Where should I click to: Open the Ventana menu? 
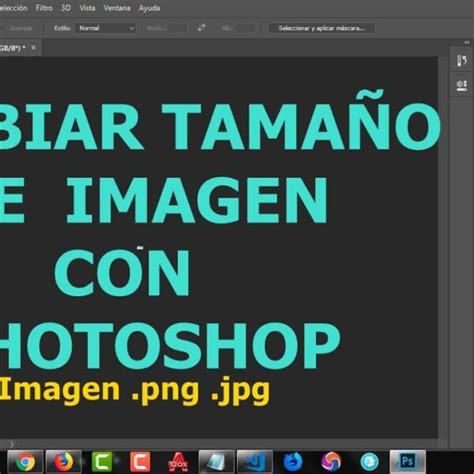(x=117, y=8)
